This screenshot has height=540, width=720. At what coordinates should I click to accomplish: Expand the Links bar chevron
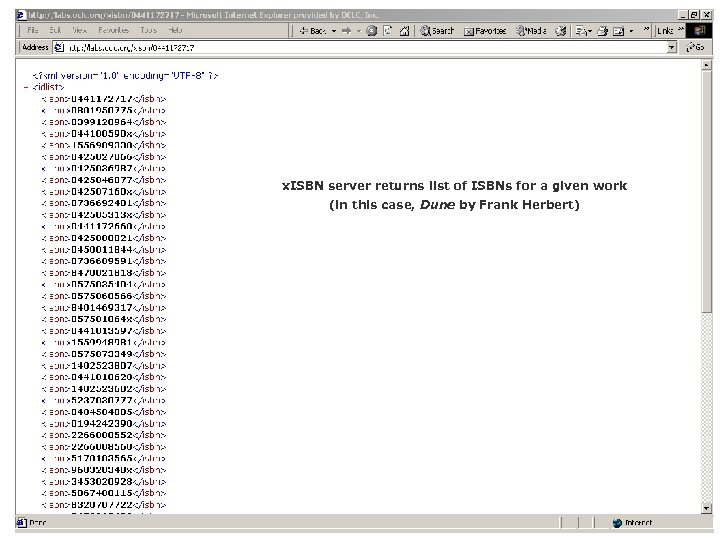(681, 29)
